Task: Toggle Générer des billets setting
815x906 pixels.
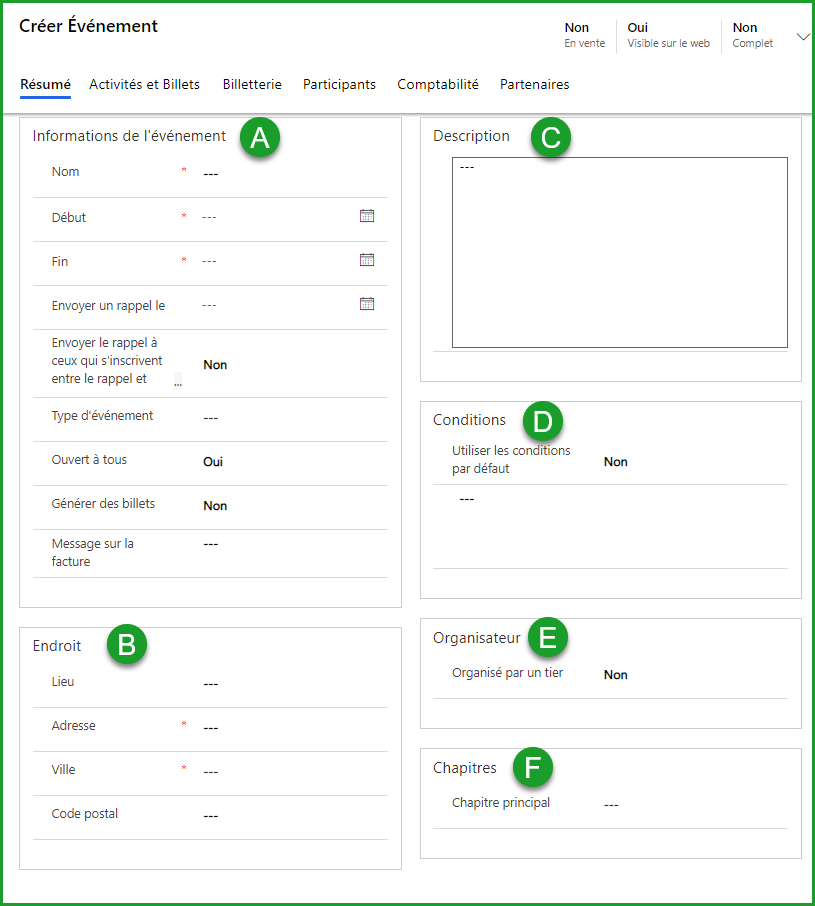Action: point(215,506)
